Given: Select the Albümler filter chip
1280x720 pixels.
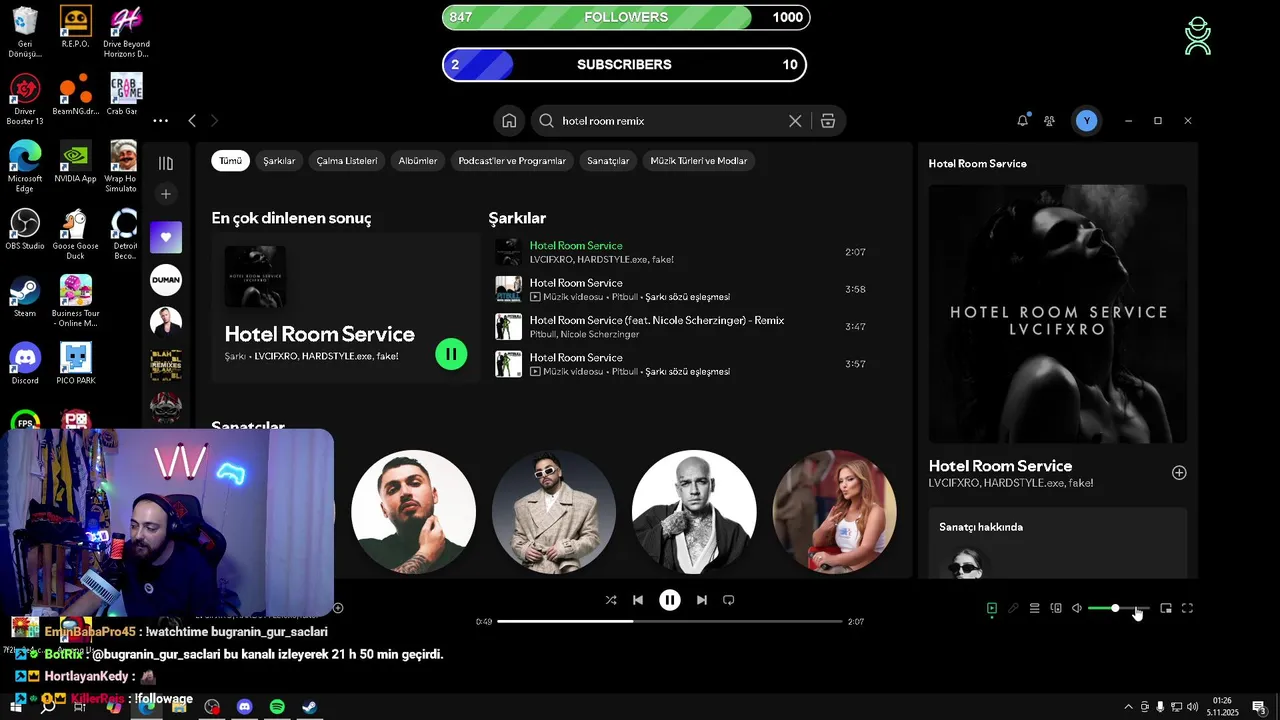Looking at the screenshot, I should (418, 161).
